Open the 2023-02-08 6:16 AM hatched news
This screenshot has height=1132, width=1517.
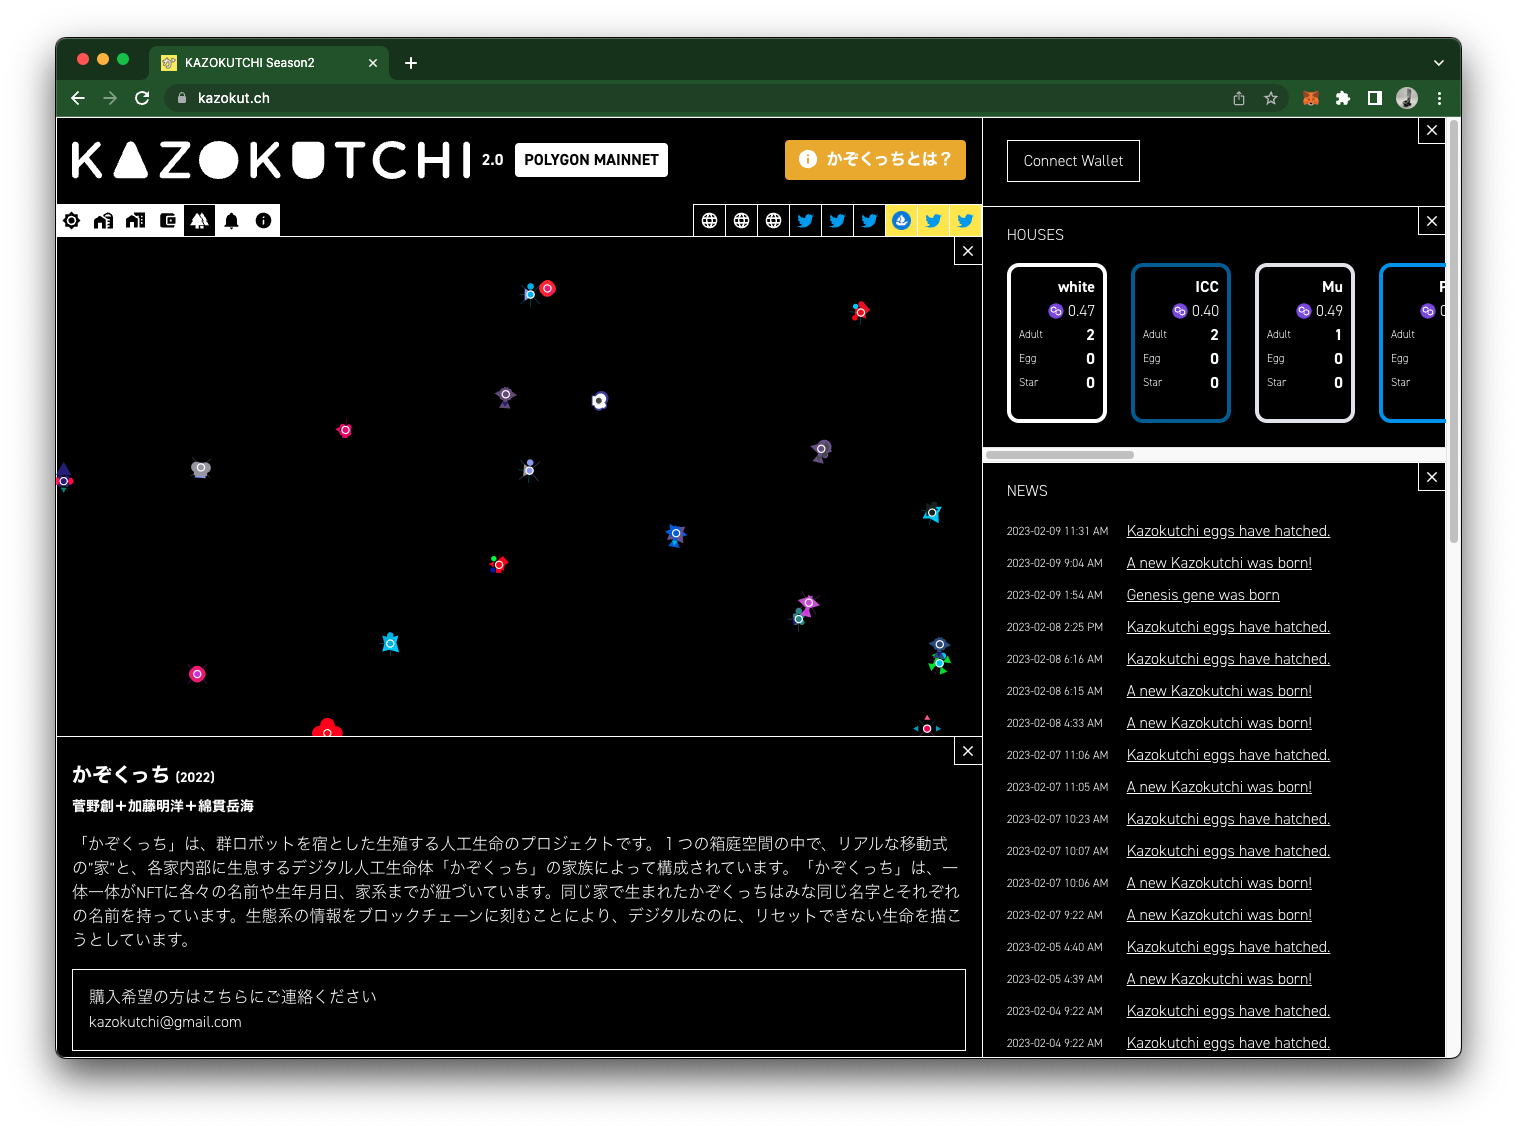click(x=1228, y=659)
